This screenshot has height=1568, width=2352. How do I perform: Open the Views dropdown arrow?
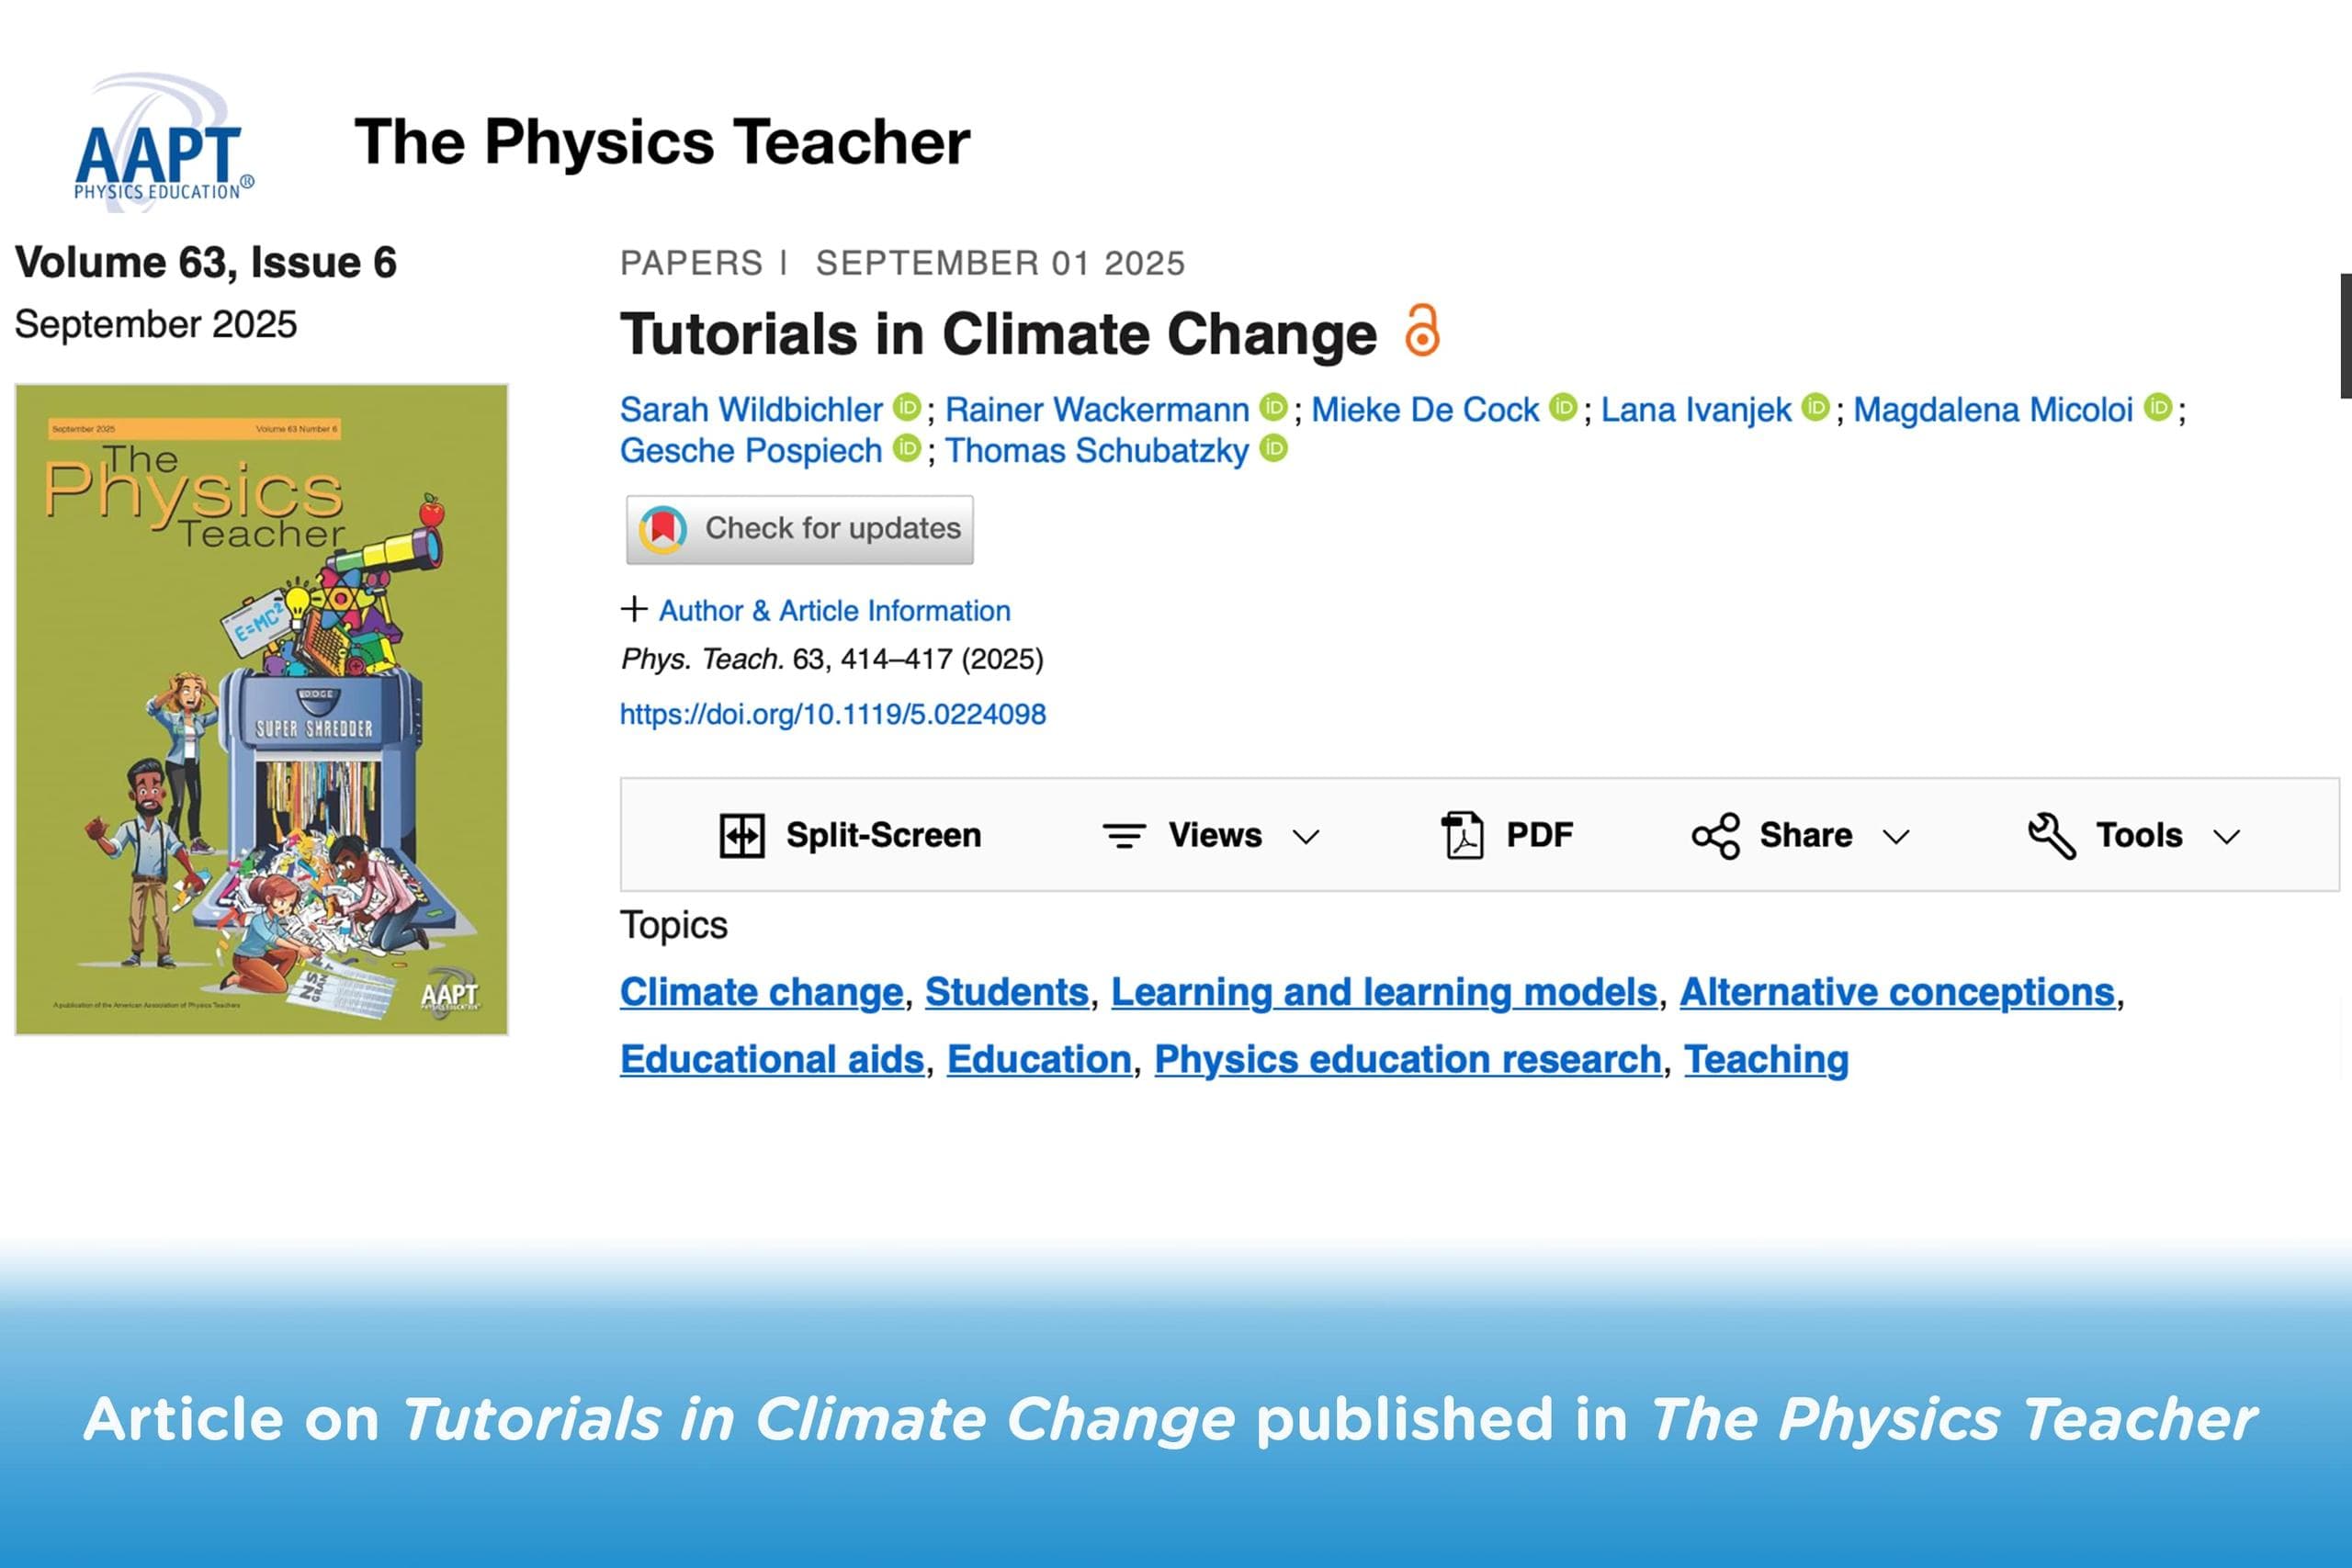pyautogui.click(x=1306, y=836)
